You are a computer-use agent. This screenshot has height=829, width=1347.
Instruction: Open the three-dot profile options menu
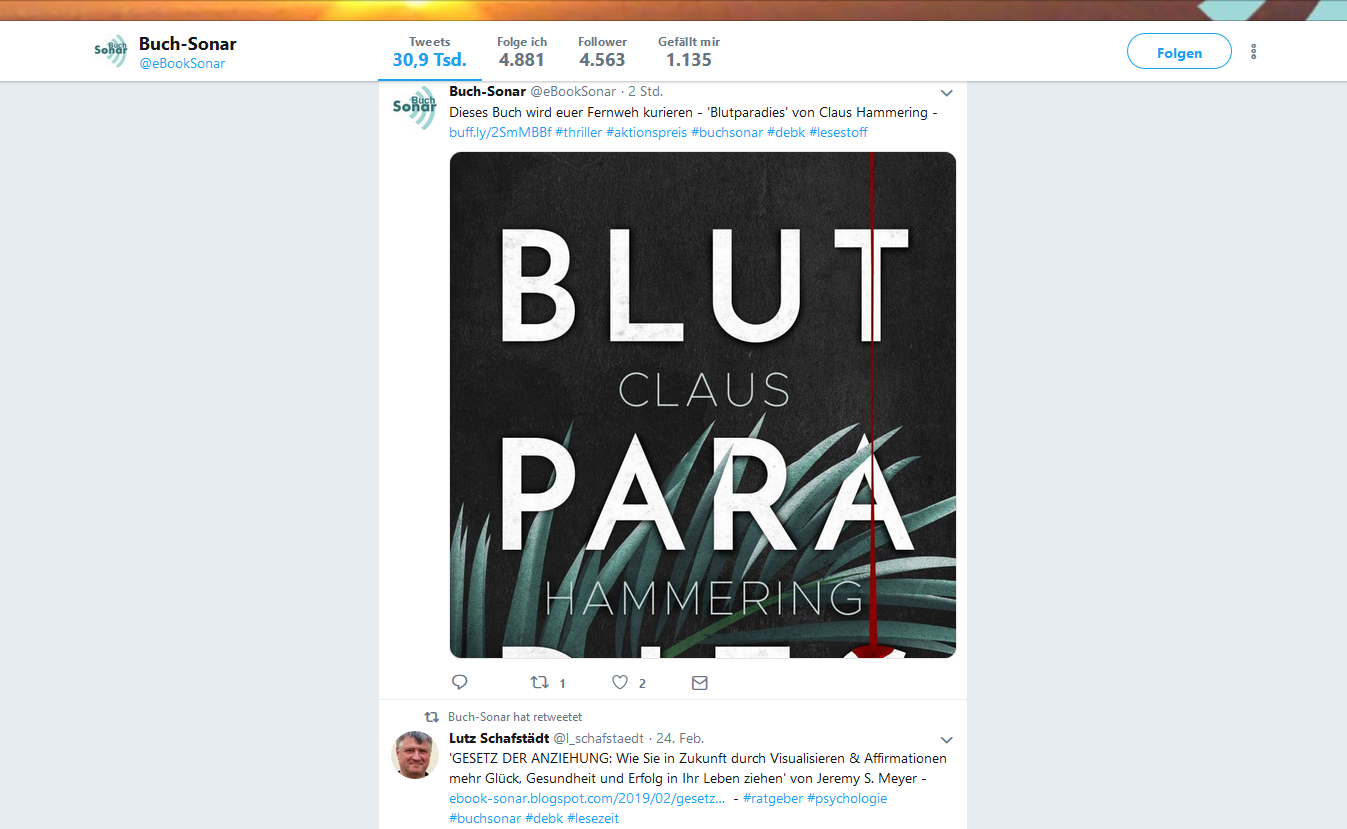click(x=1253, y=51)
